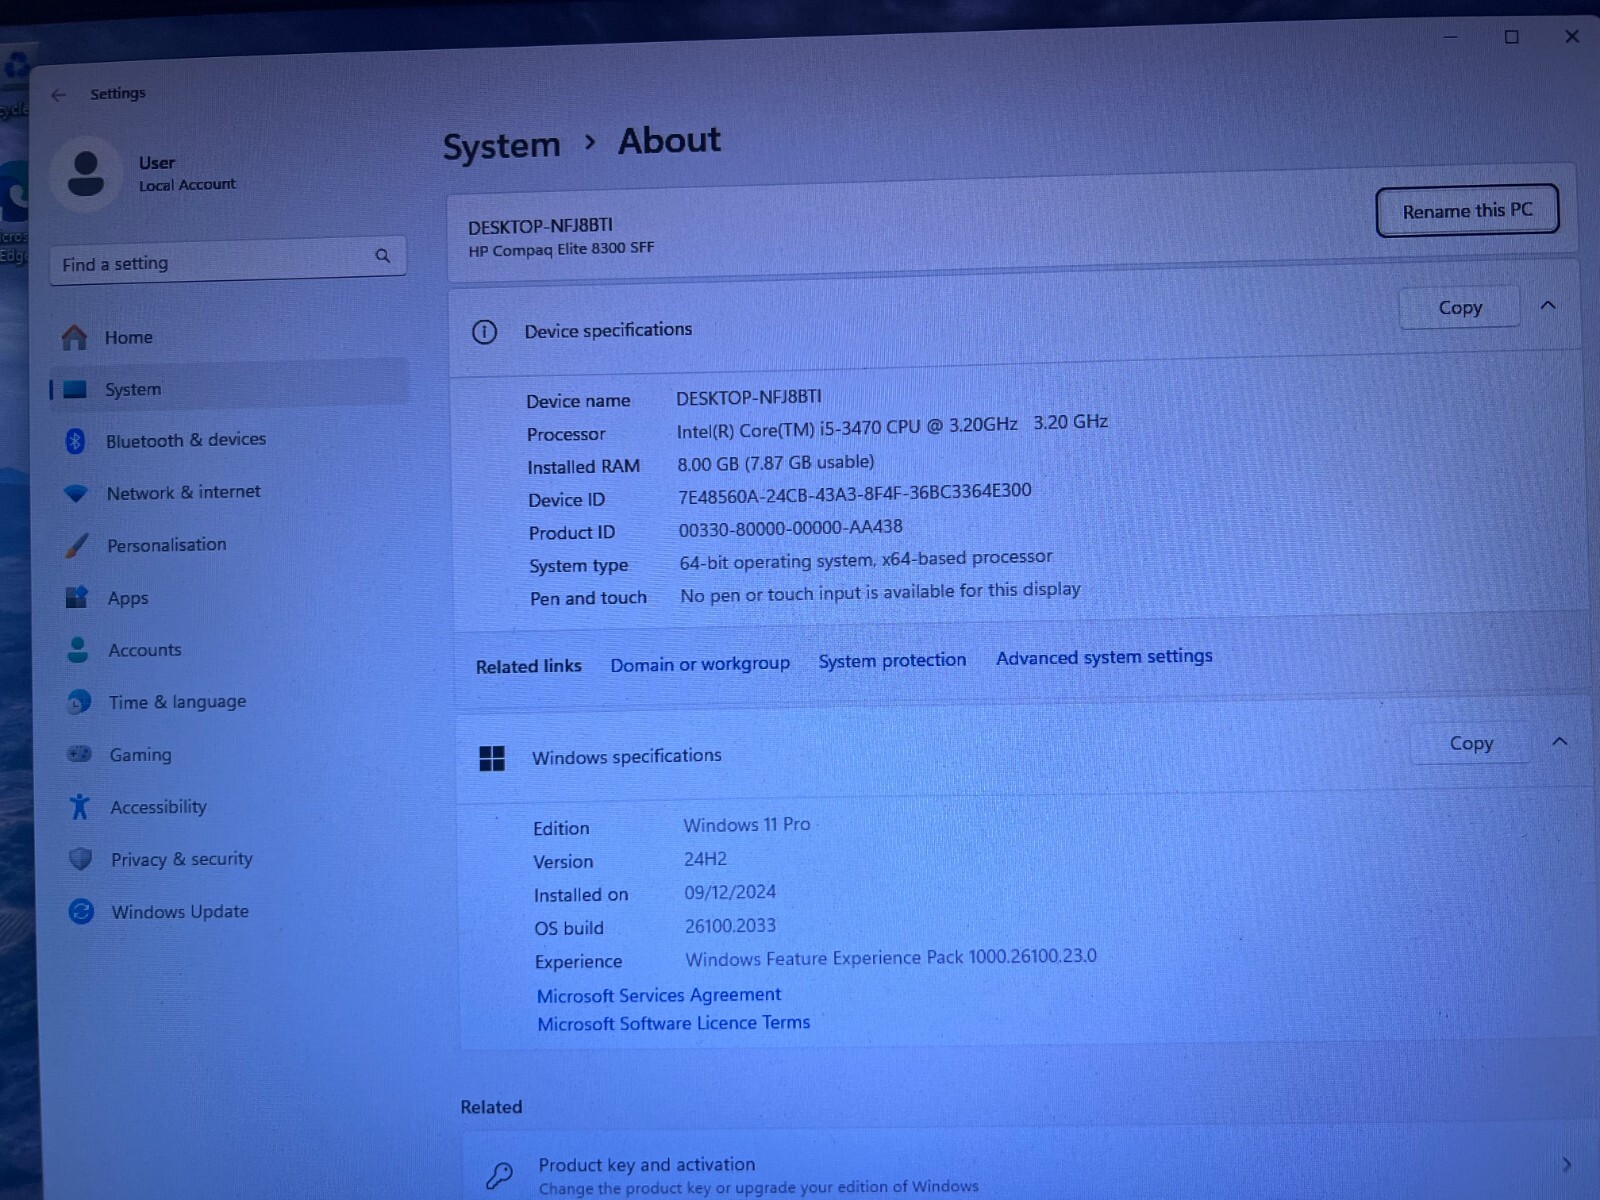Minimize the Settings window

(x=1451, y=38)
